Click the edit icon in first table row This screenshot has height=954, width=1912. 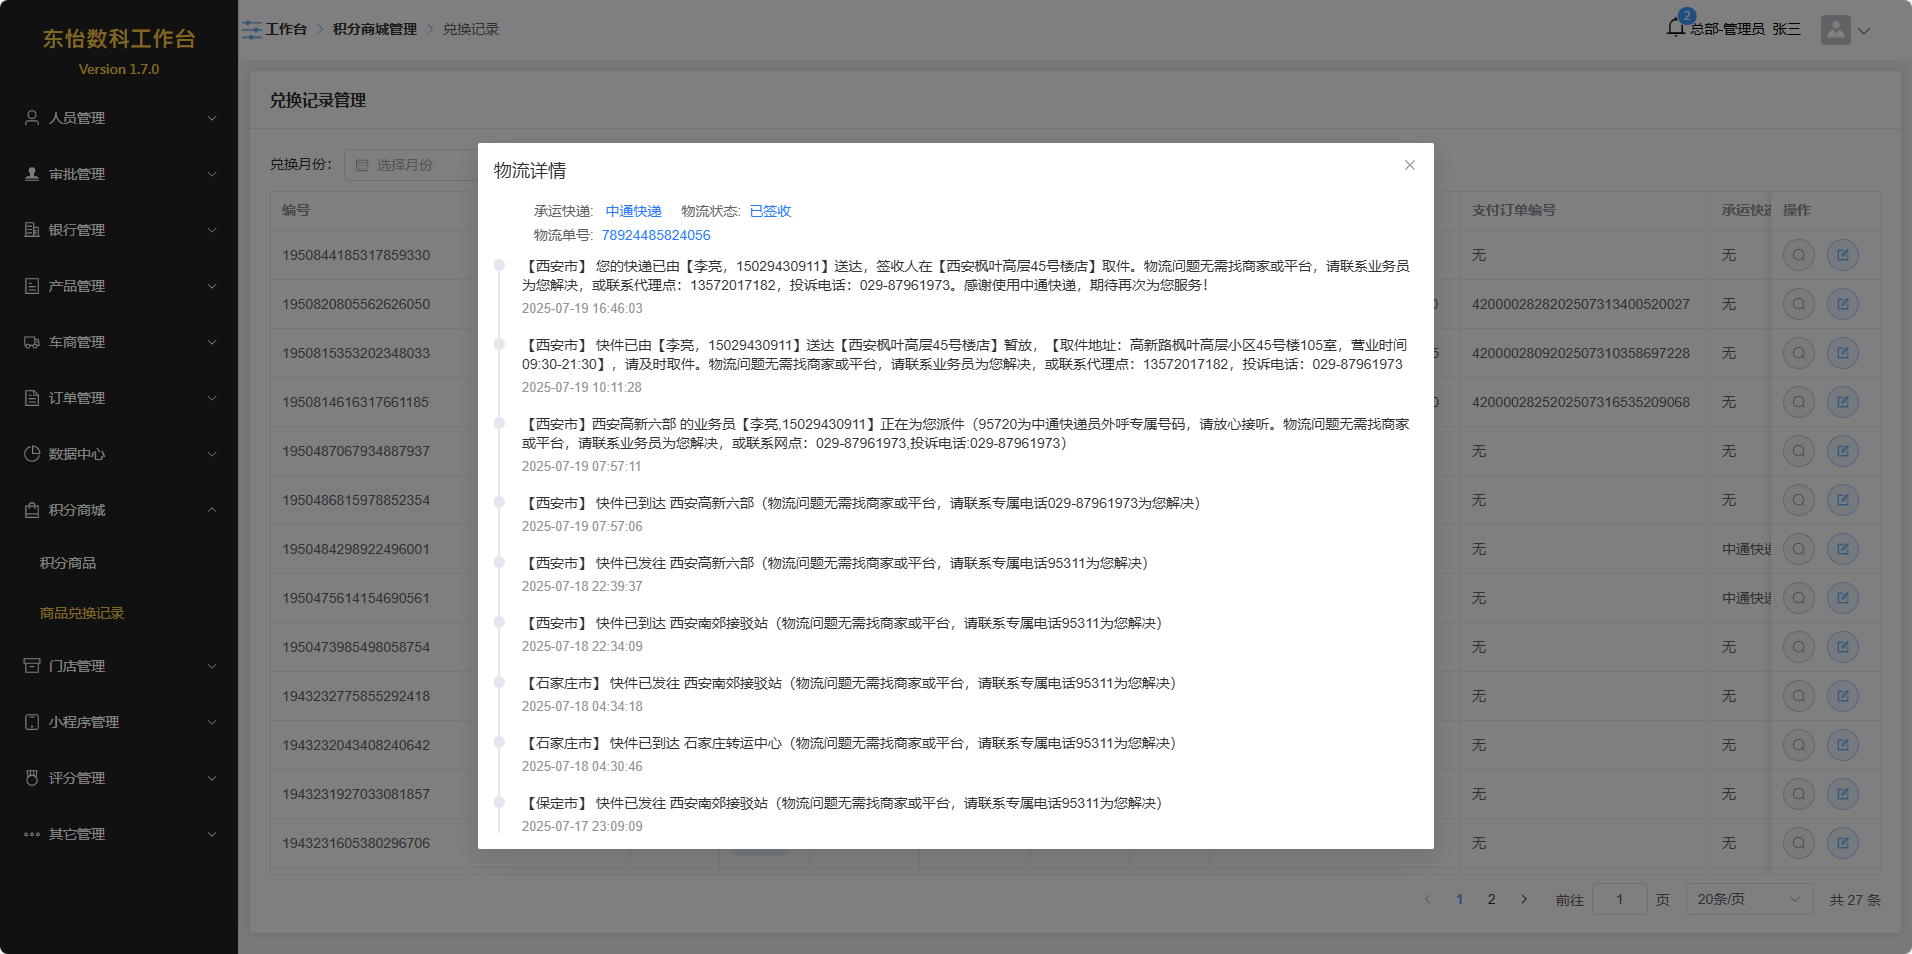(1842, 255)
